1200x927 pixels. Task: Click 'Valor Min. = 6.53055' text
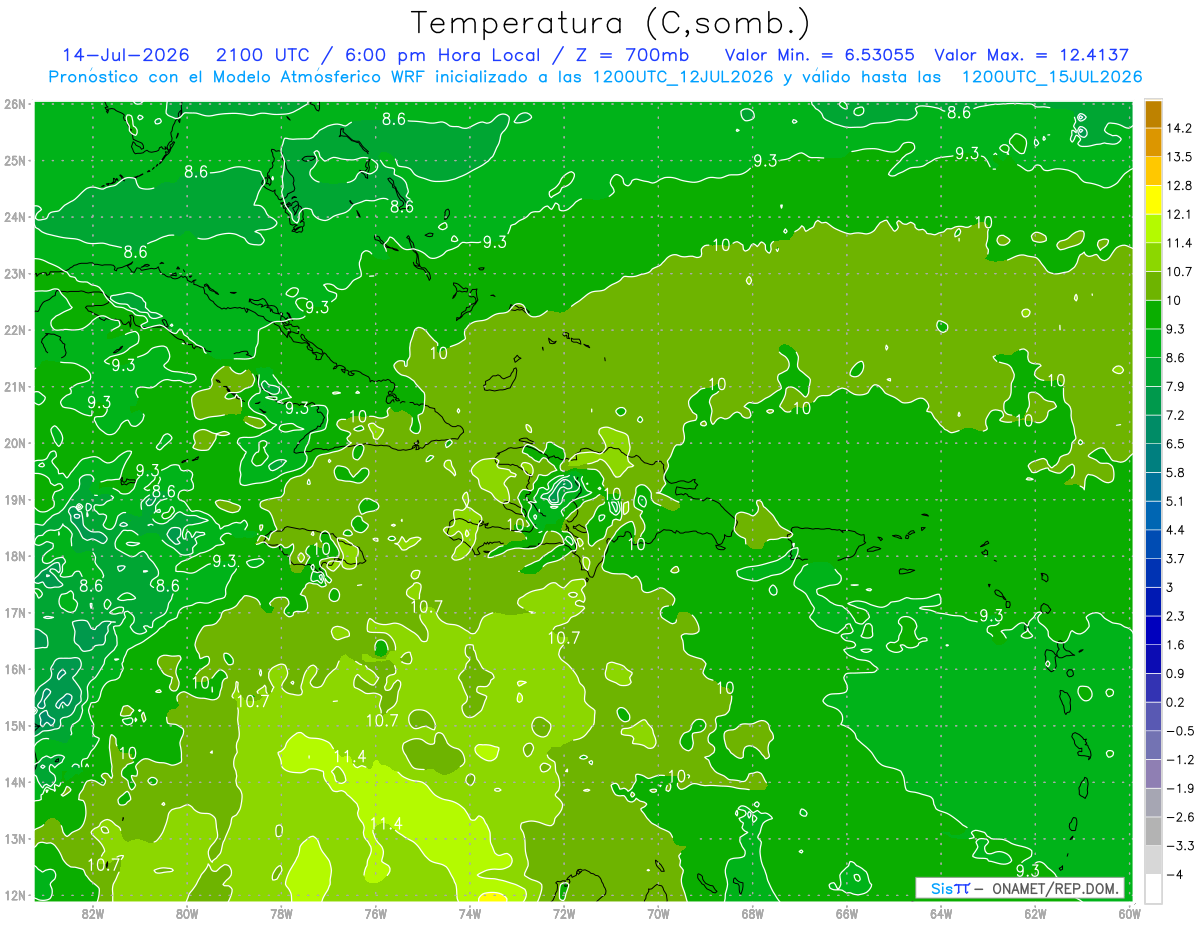coord(819,55)
